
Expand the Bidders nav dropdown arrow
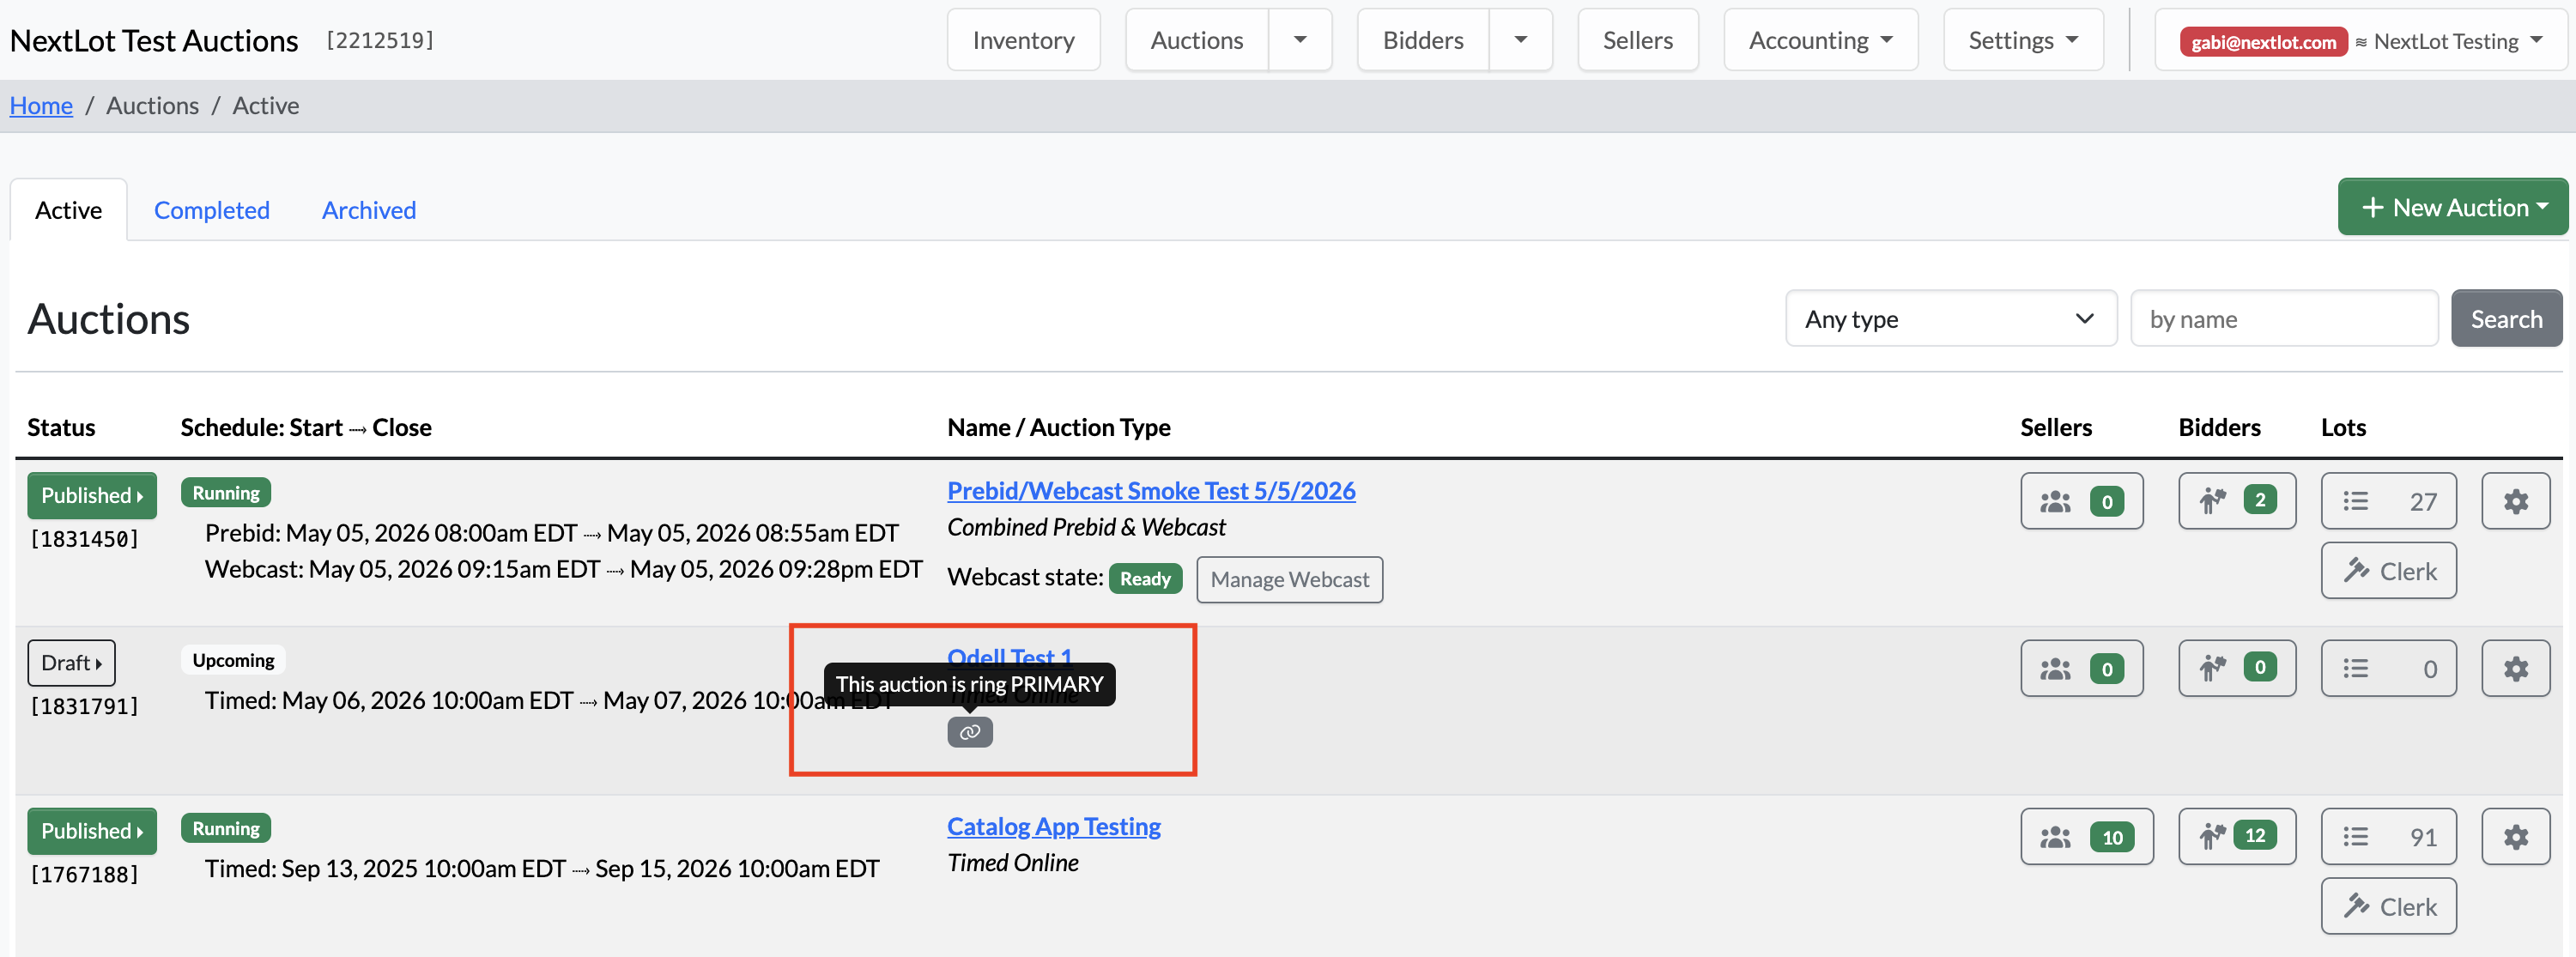tap(1520, 40)
